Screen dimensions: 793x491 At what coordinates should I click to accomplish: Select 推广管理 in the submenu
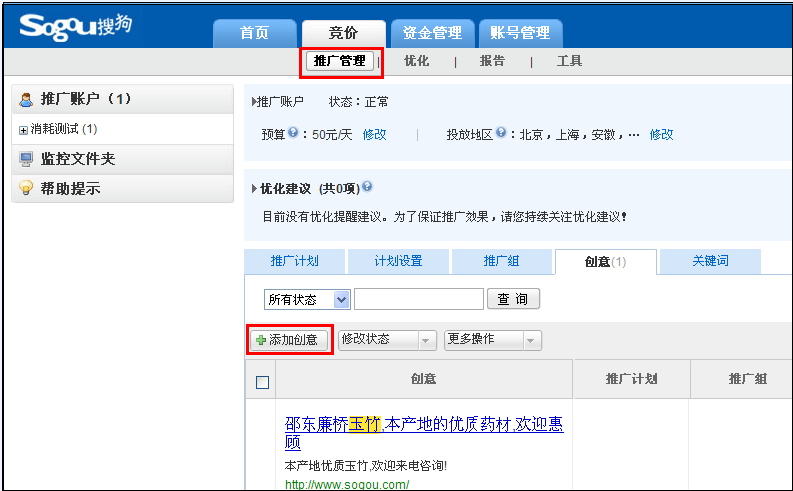click(x=340, y=61)
